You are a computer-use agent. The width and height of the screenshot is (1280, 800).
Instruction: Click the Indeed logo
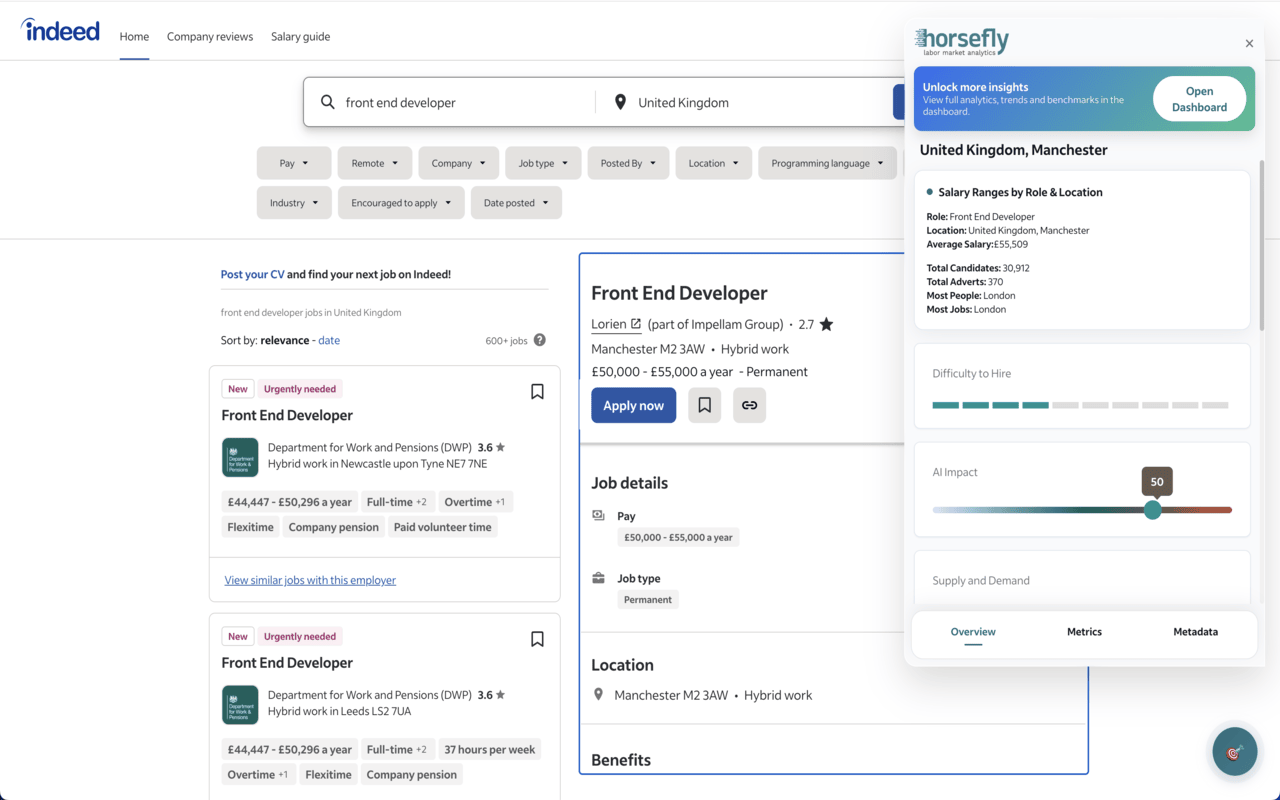(x=60, y=30)
